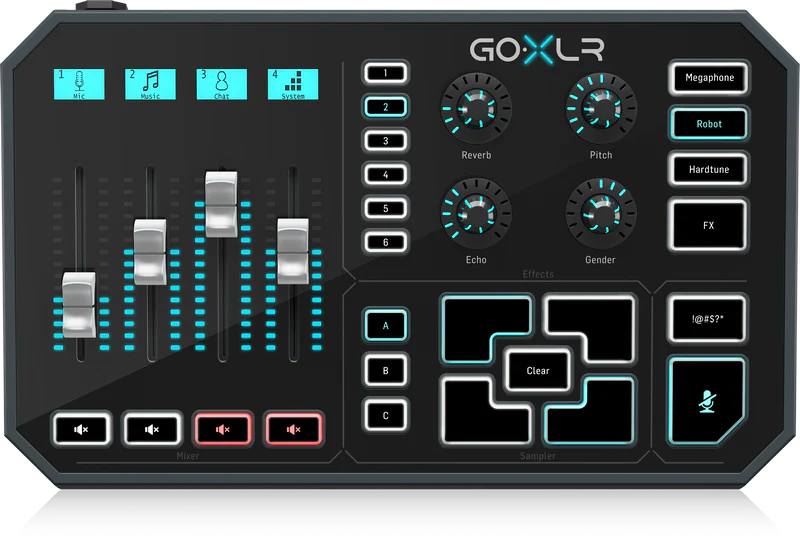800x543 pixels.
Task: Select effects preset 1
Action: [x=386, y=73]
